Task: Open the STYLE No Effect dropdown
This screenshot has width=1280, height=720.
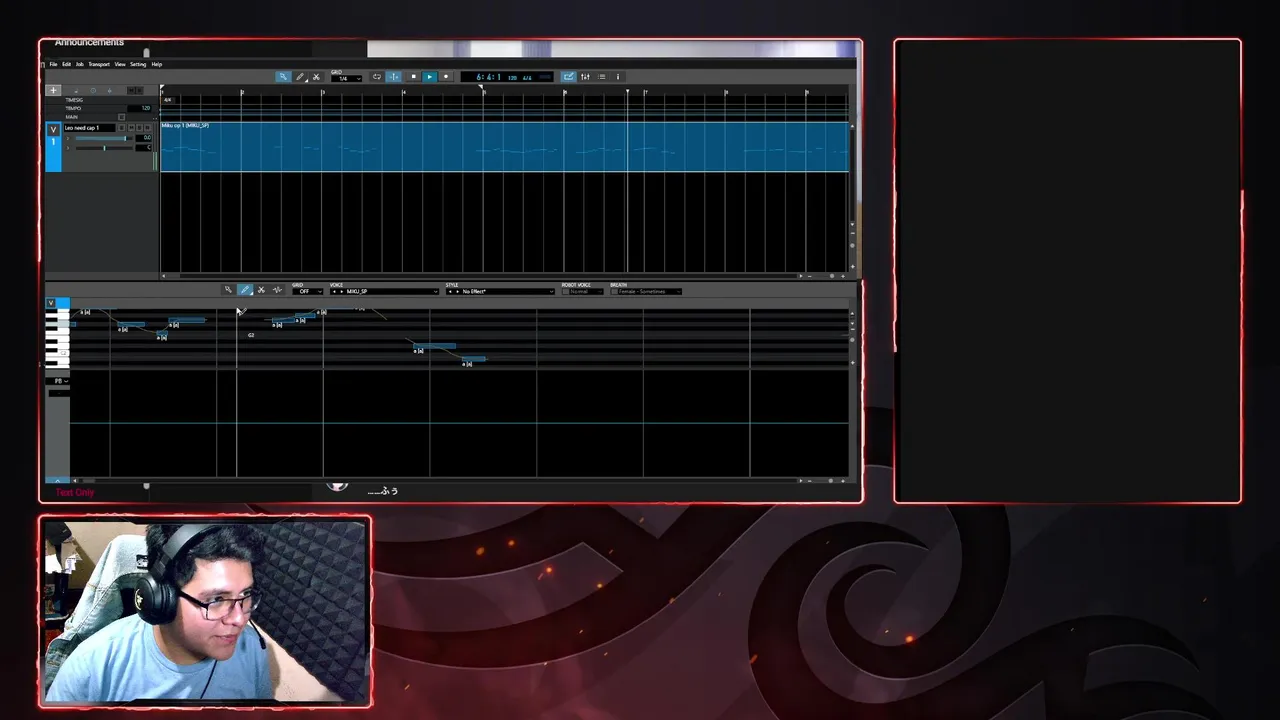Action: (x=500, y=292)
